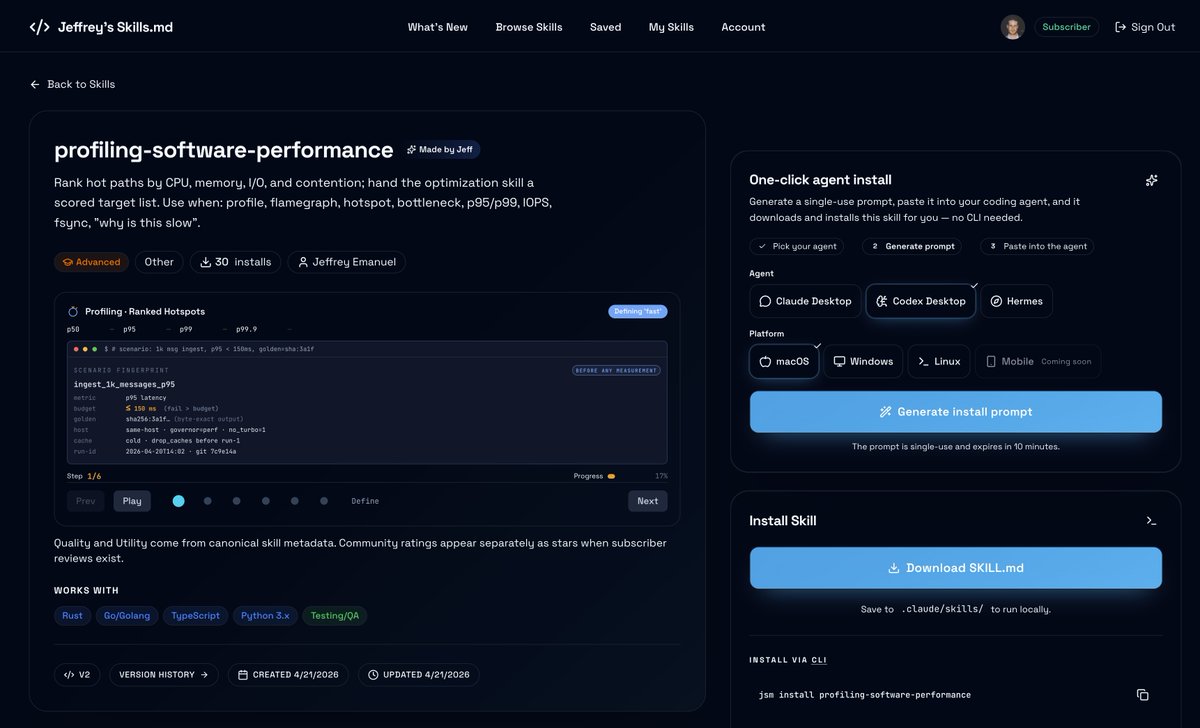Open Version History
The height and width of the screenshot is (728, 1200).
(163, 675)
